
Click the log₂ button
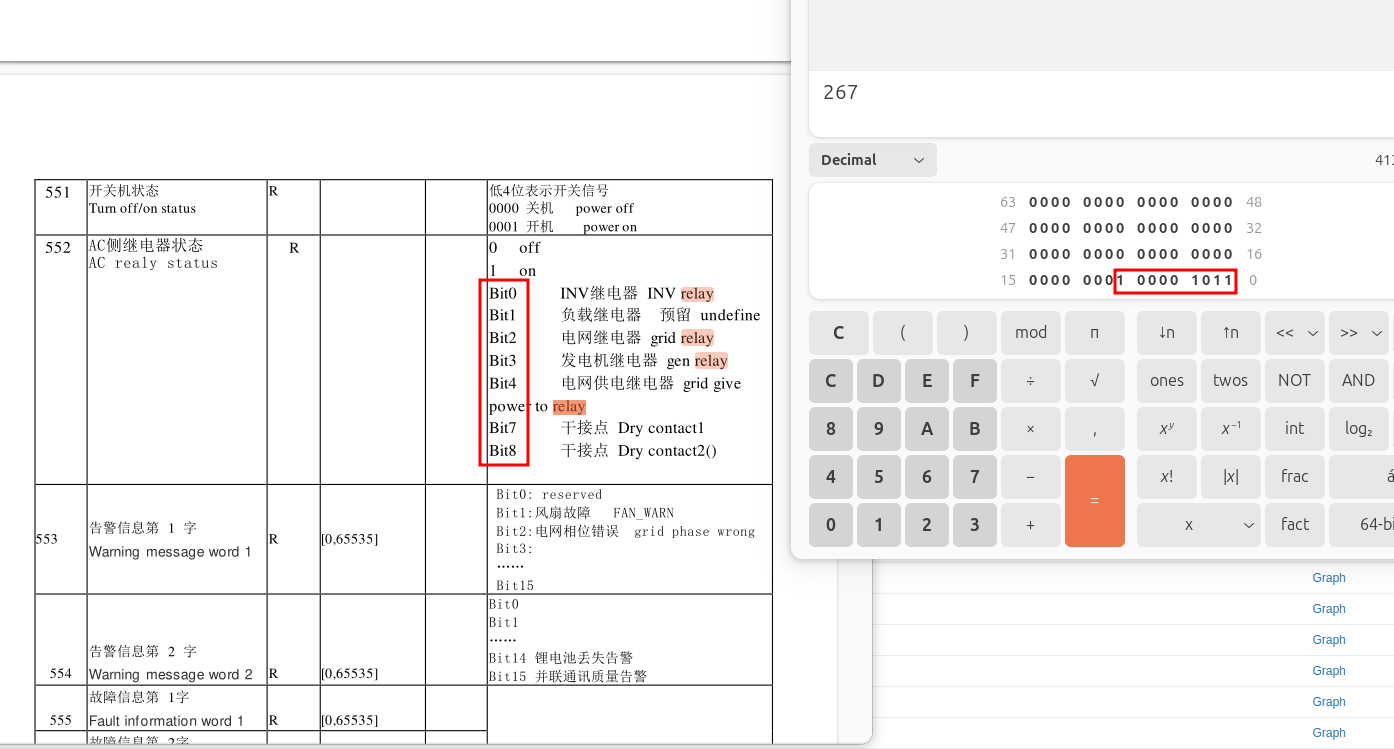coord(1358,429)
